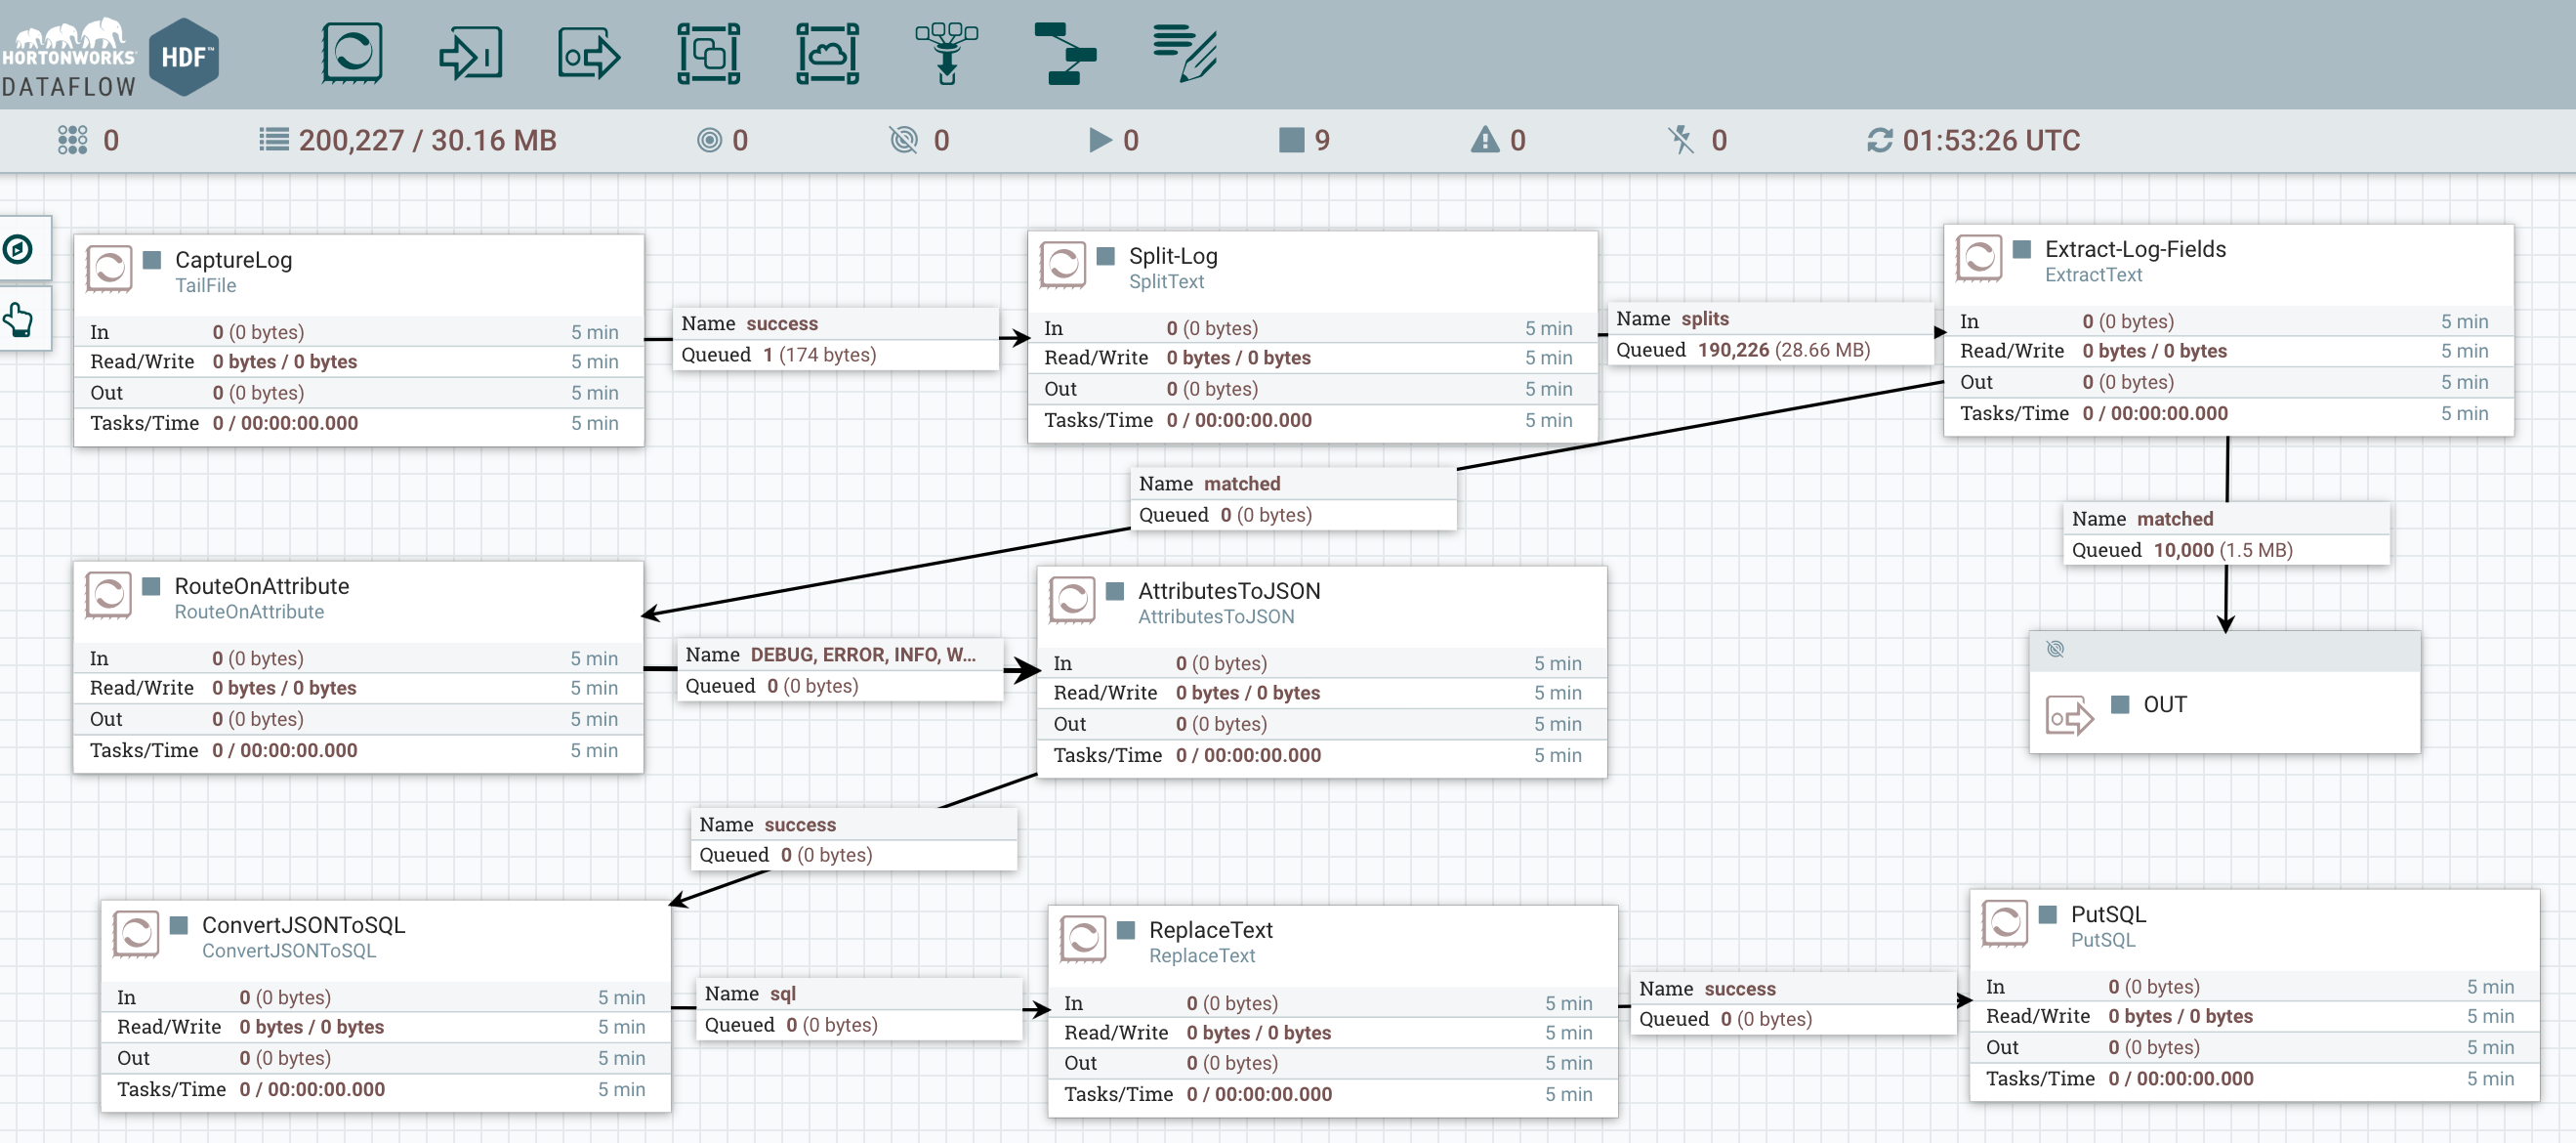
Task: Click the stopped components square icon
Action: pyautogui.click(x=1291, y=140)
